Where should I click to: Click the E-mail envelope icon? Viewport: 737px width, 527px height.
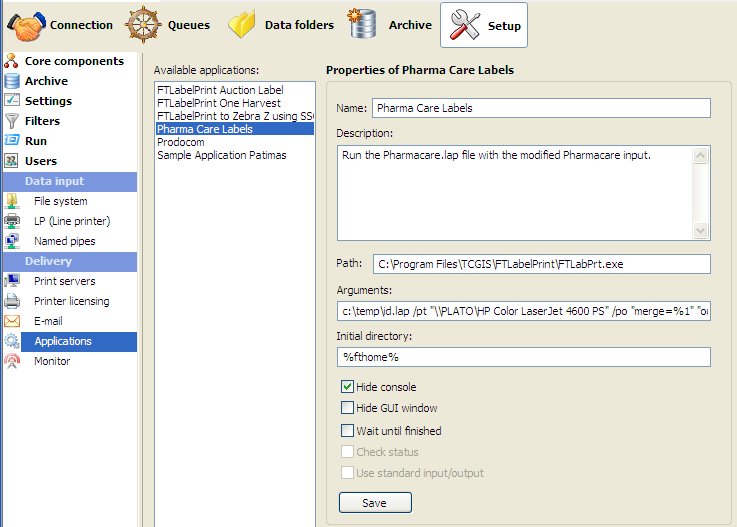click(x=12, y=321)
